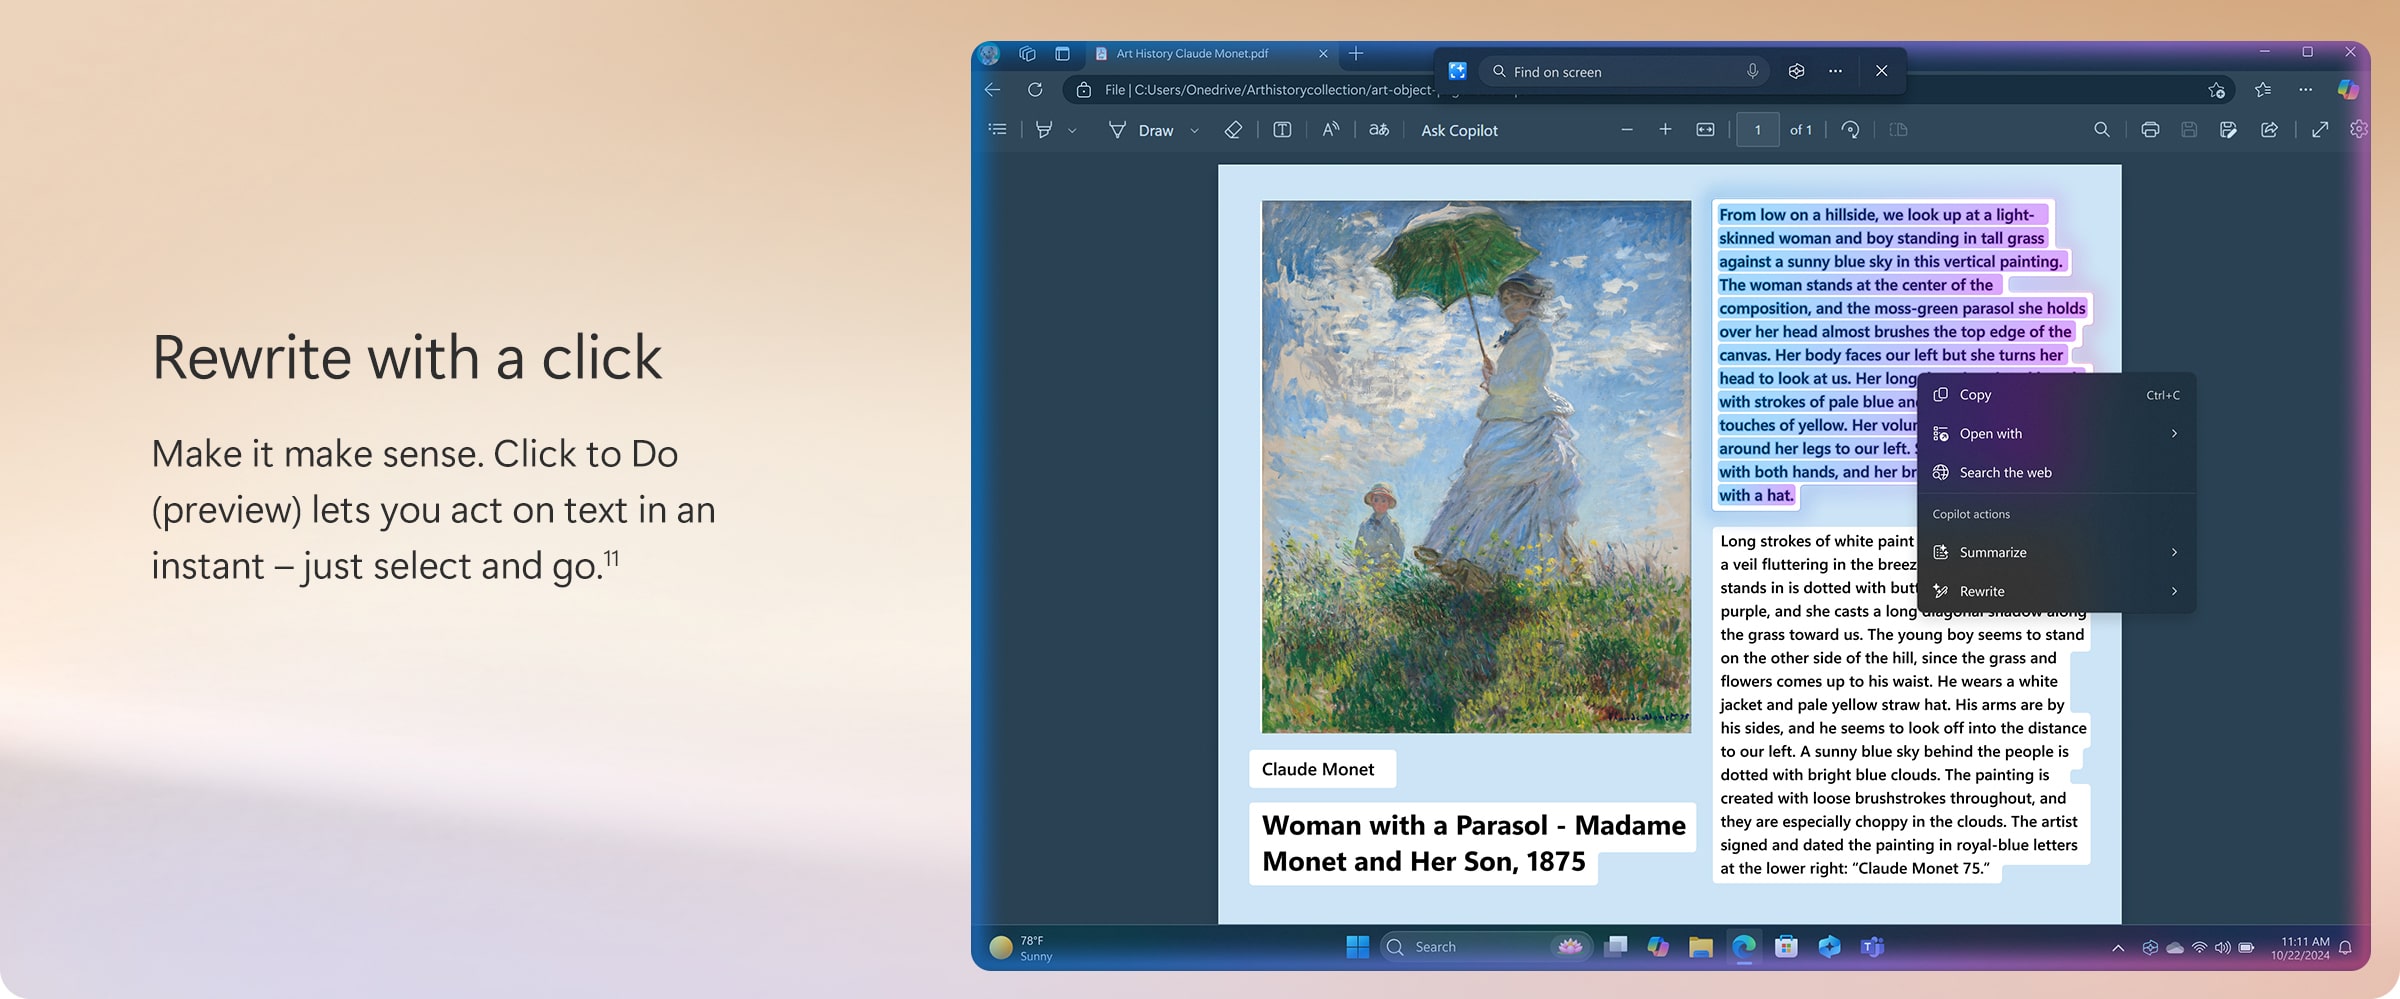Click the Woman with a Parasol title

point(1473,843)
